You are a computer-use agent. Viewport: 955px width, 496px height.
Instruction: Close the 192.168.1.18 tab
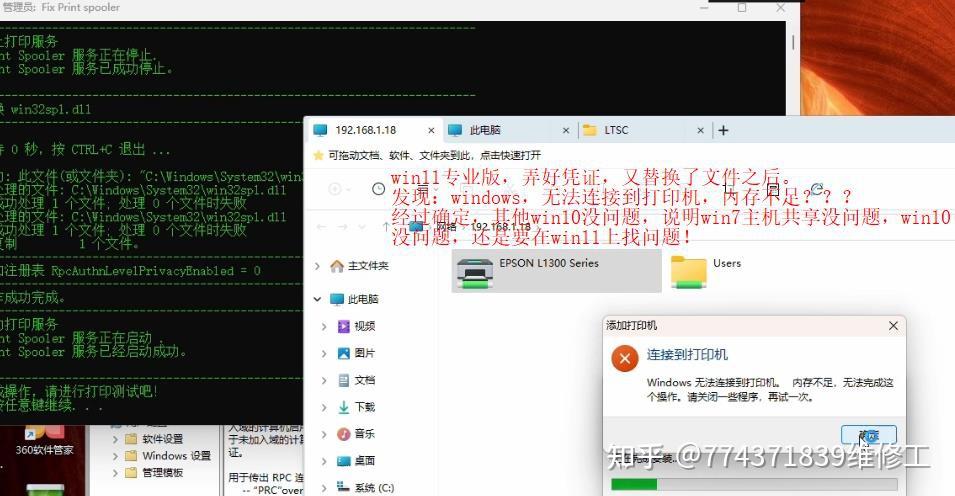(x=431, y=130)
